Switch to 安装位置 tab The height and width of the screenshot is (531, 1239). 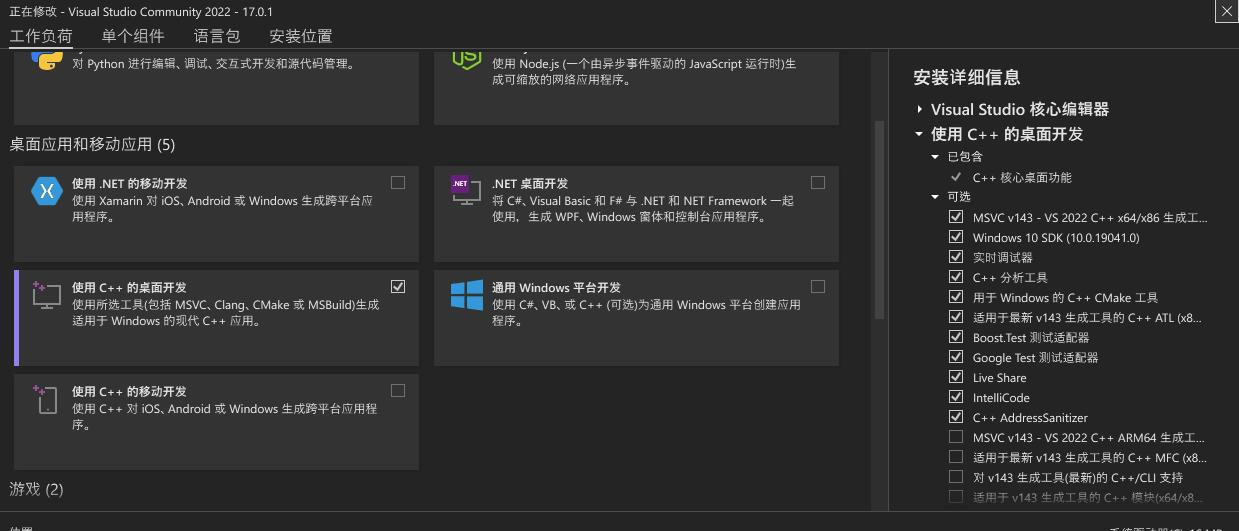[x=301, y=36]
